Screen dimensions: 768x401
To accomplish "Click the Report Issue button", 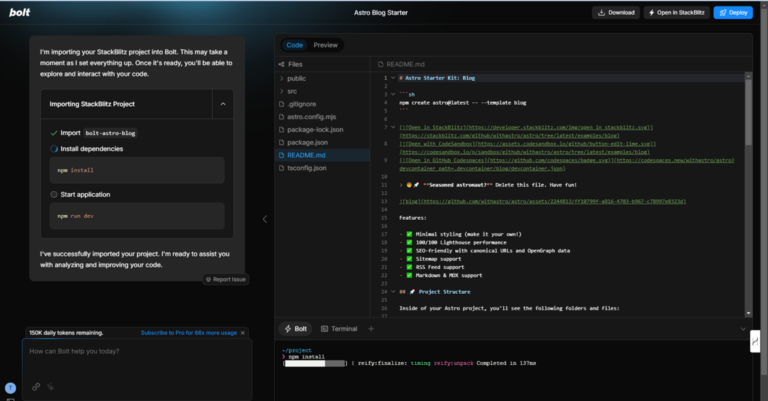I will (x=226, y=279).
